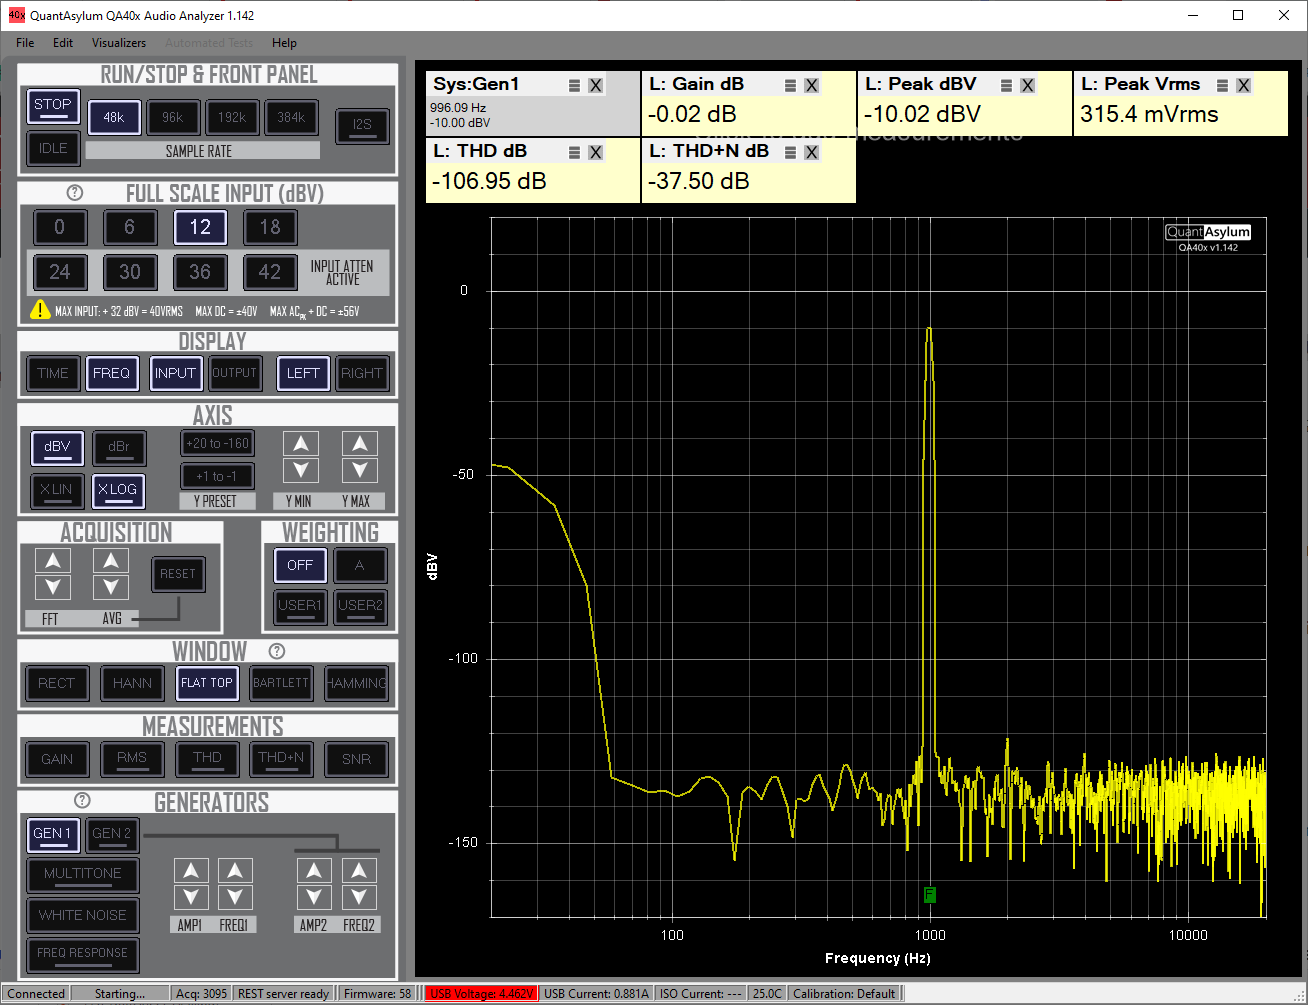Open help icon beside WINDOW heading
The image size is (1308, 1005).
coord(277,651)
